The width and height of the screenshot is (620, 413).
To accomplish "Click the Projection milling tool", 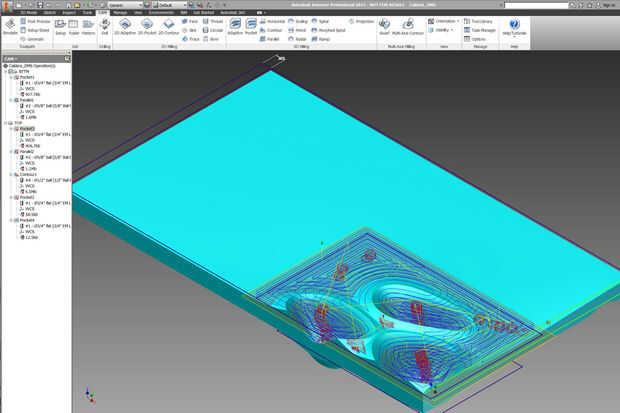I will pos(361,21).
